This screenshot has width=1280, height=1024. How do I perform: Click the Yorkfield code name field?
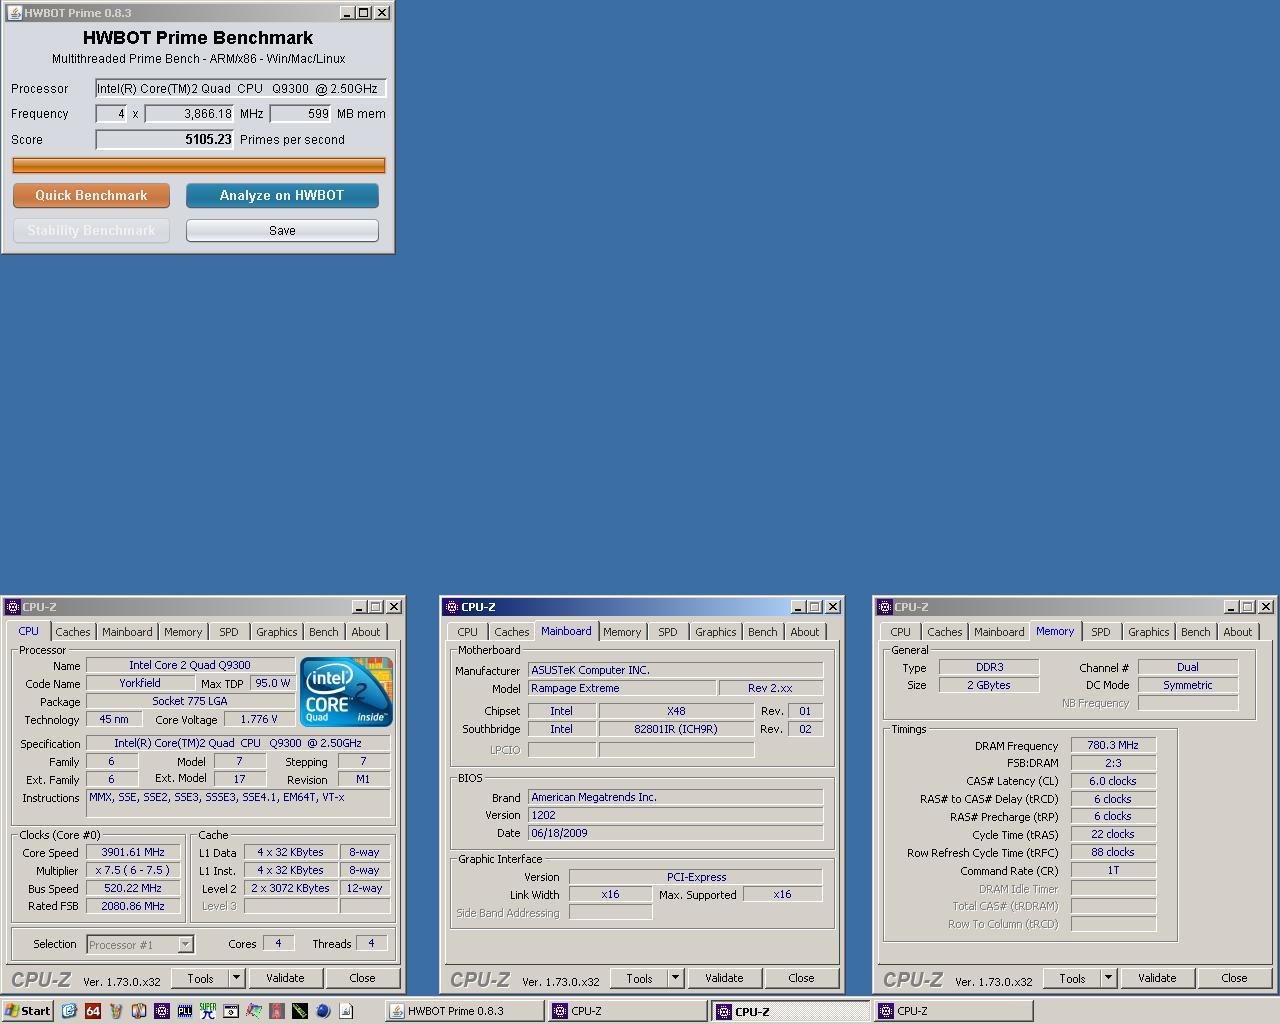tap(140, 683)
